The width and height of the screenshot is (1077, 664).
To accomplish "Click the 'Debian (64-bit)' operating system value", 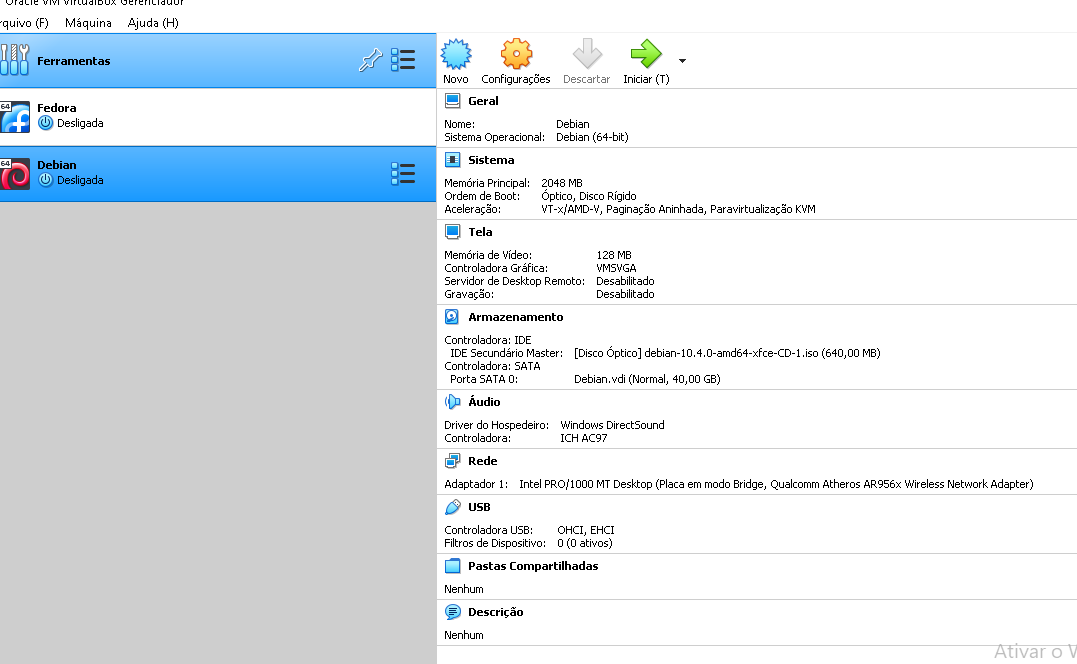I will [x=592, y=137].
